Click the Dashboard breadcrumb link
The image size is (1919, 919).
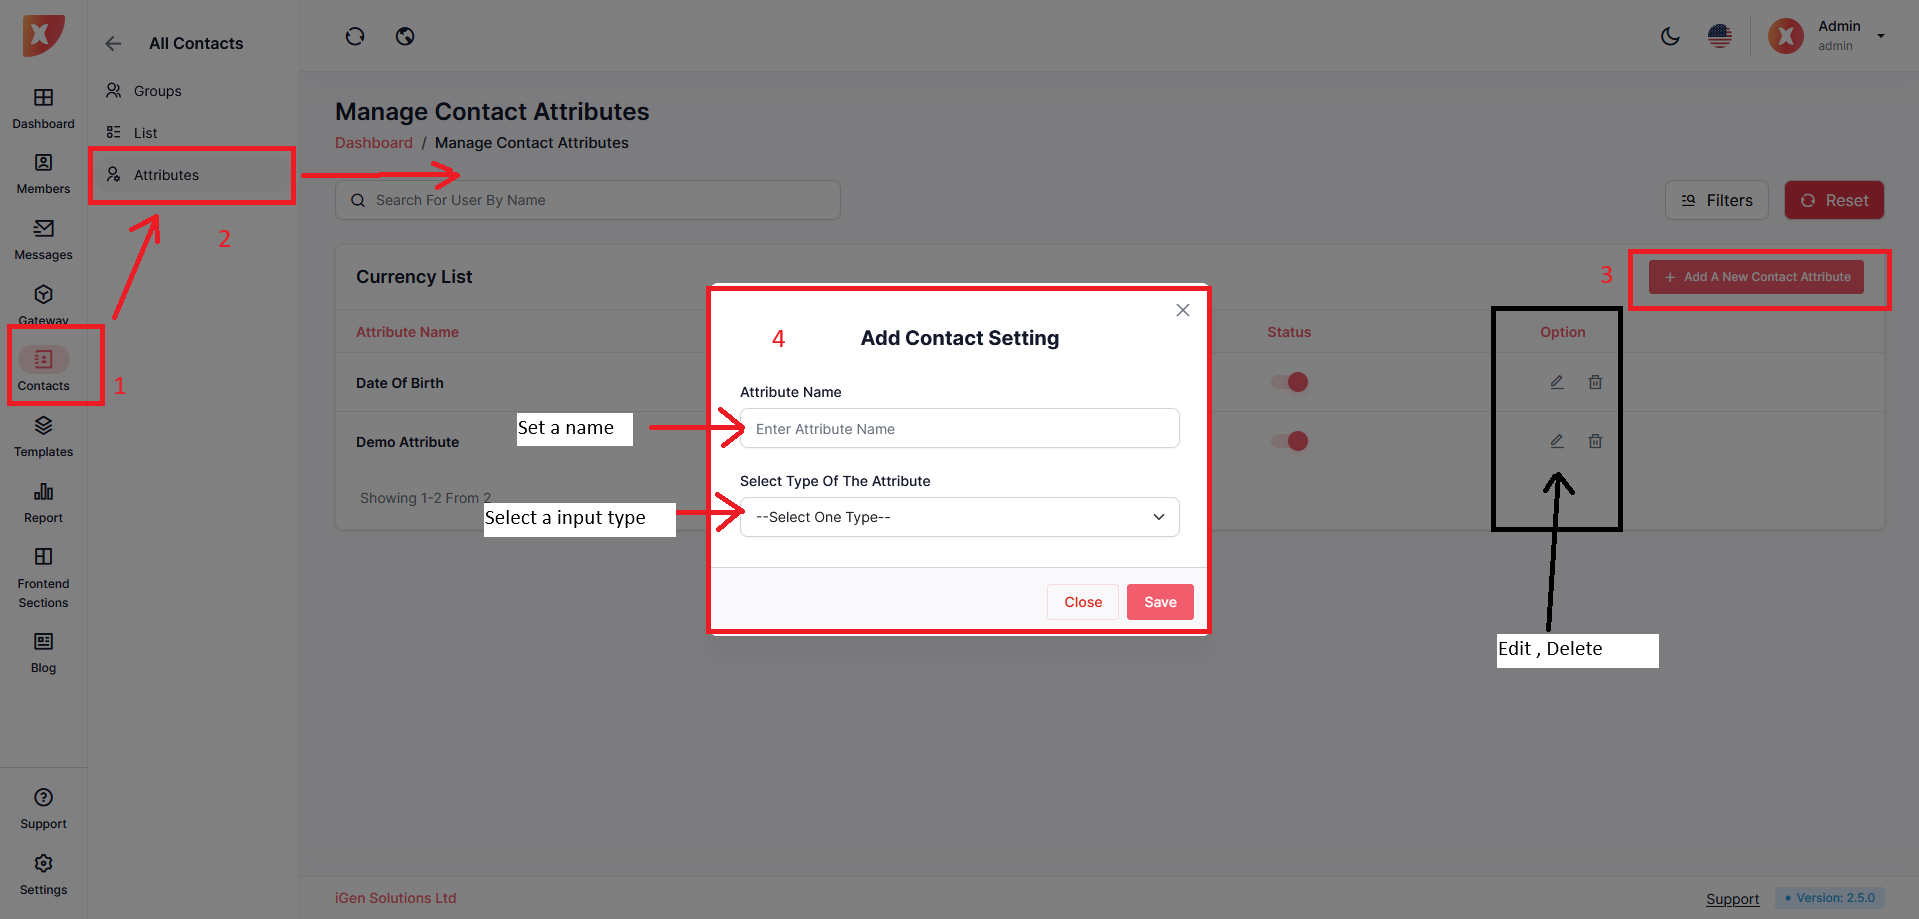tap(373, 143)
